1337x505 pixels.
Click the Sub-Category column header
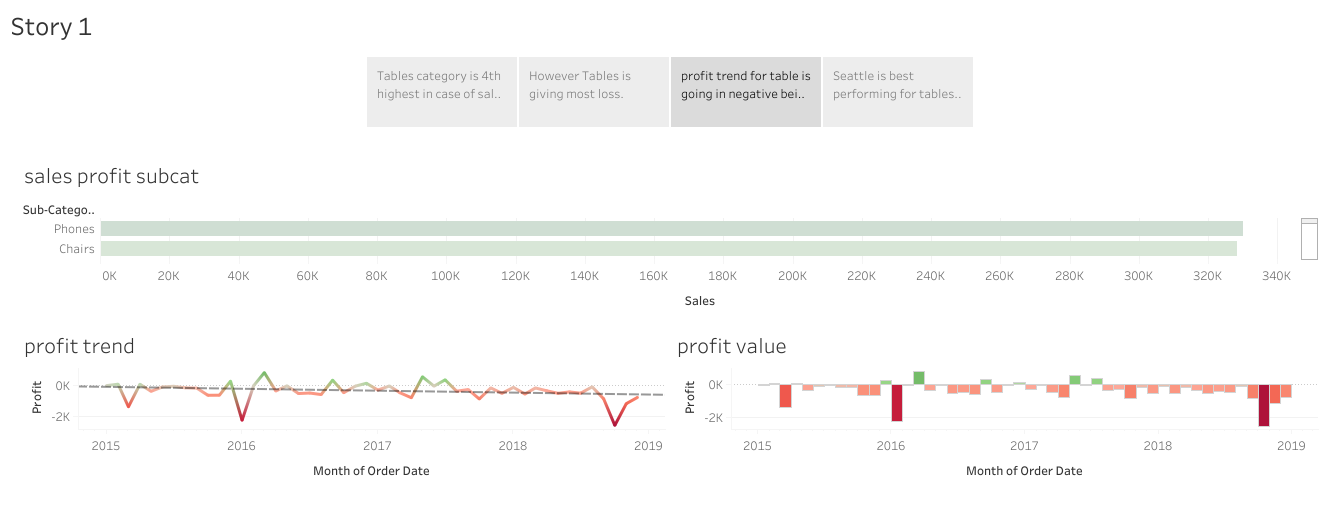click(58, 210)
